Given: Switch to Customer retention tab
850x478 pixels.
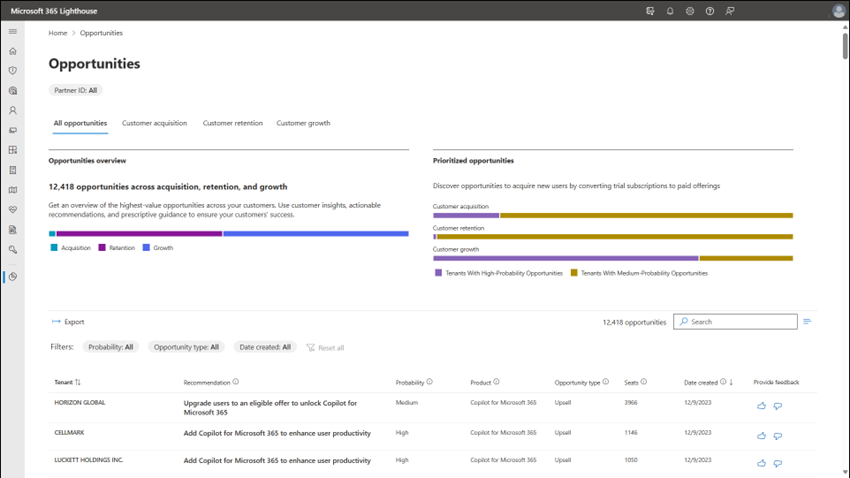Looking at the screenshot, I should pos(233,124).
